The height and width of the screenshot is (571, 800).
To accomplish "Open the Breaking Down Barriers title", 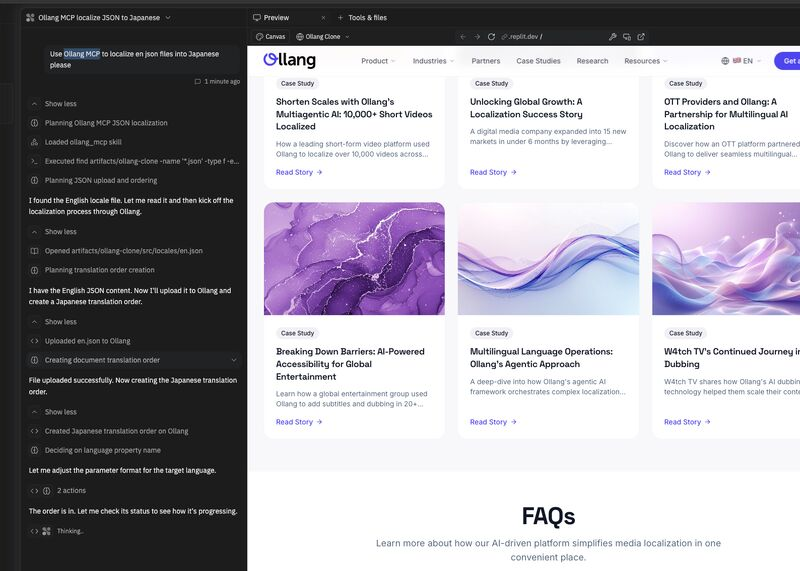I will (x=350, y=364).
